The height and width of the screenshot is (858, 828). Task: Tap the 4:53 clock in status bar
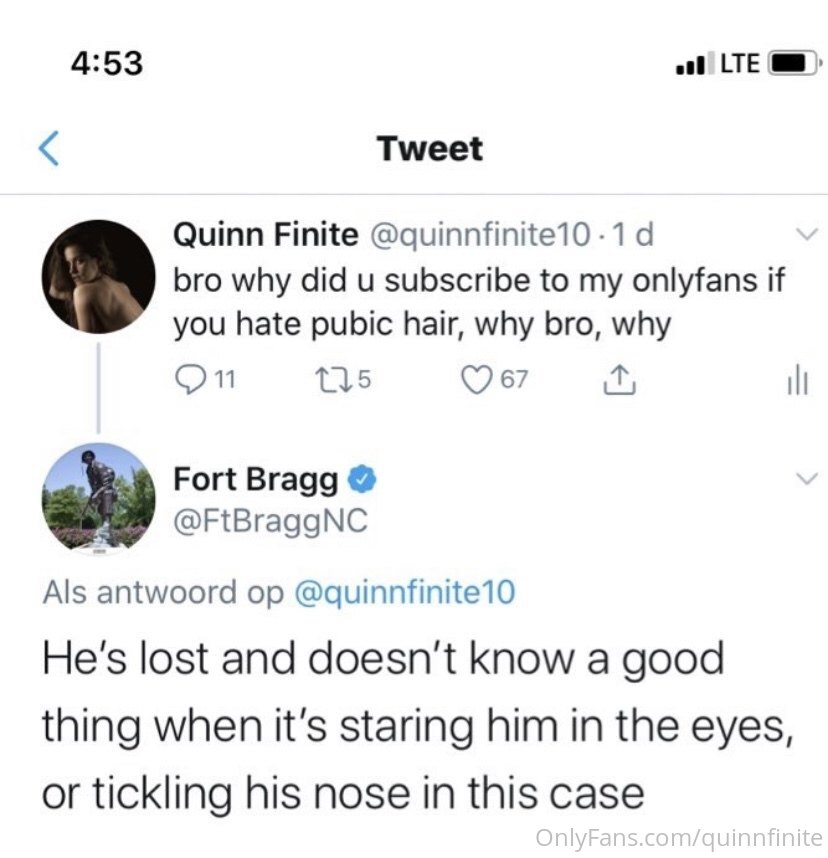[108, 63]
